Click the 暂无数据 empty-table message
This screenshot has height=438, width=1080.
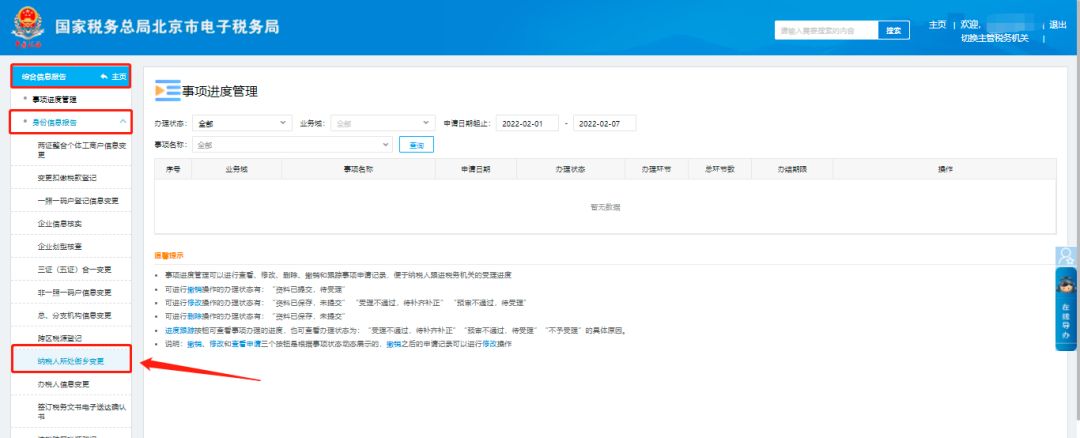[605, 207]
